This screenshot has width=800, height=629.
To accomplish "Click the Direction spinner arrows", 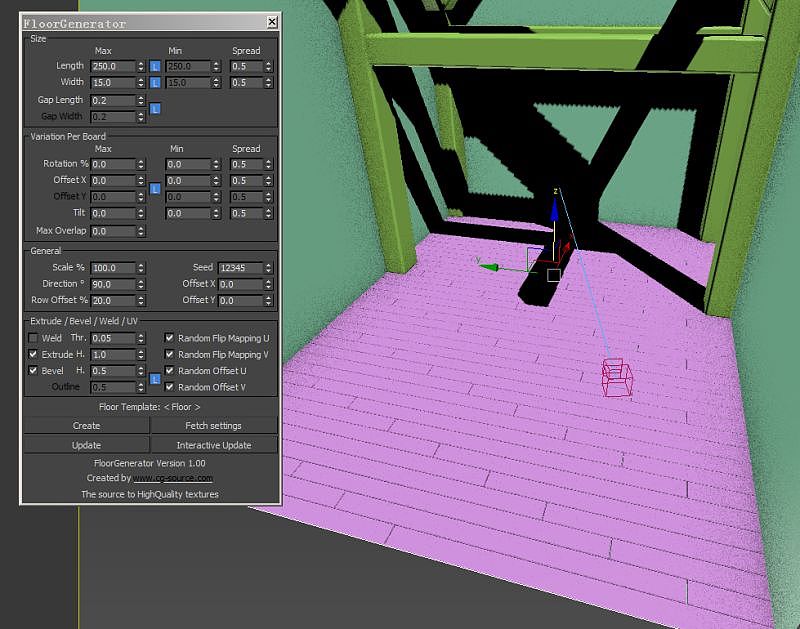I will [141, 284].
